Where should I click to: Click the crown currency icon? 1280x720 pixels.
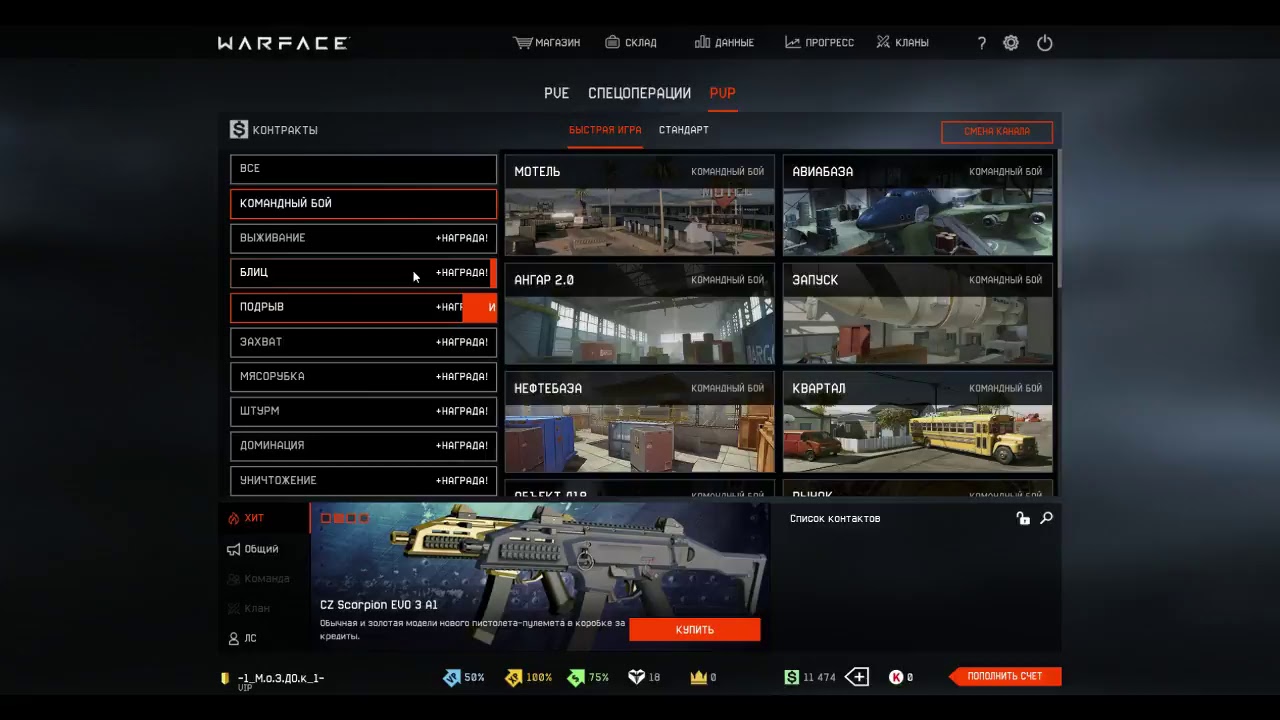(x=699, y=678)
